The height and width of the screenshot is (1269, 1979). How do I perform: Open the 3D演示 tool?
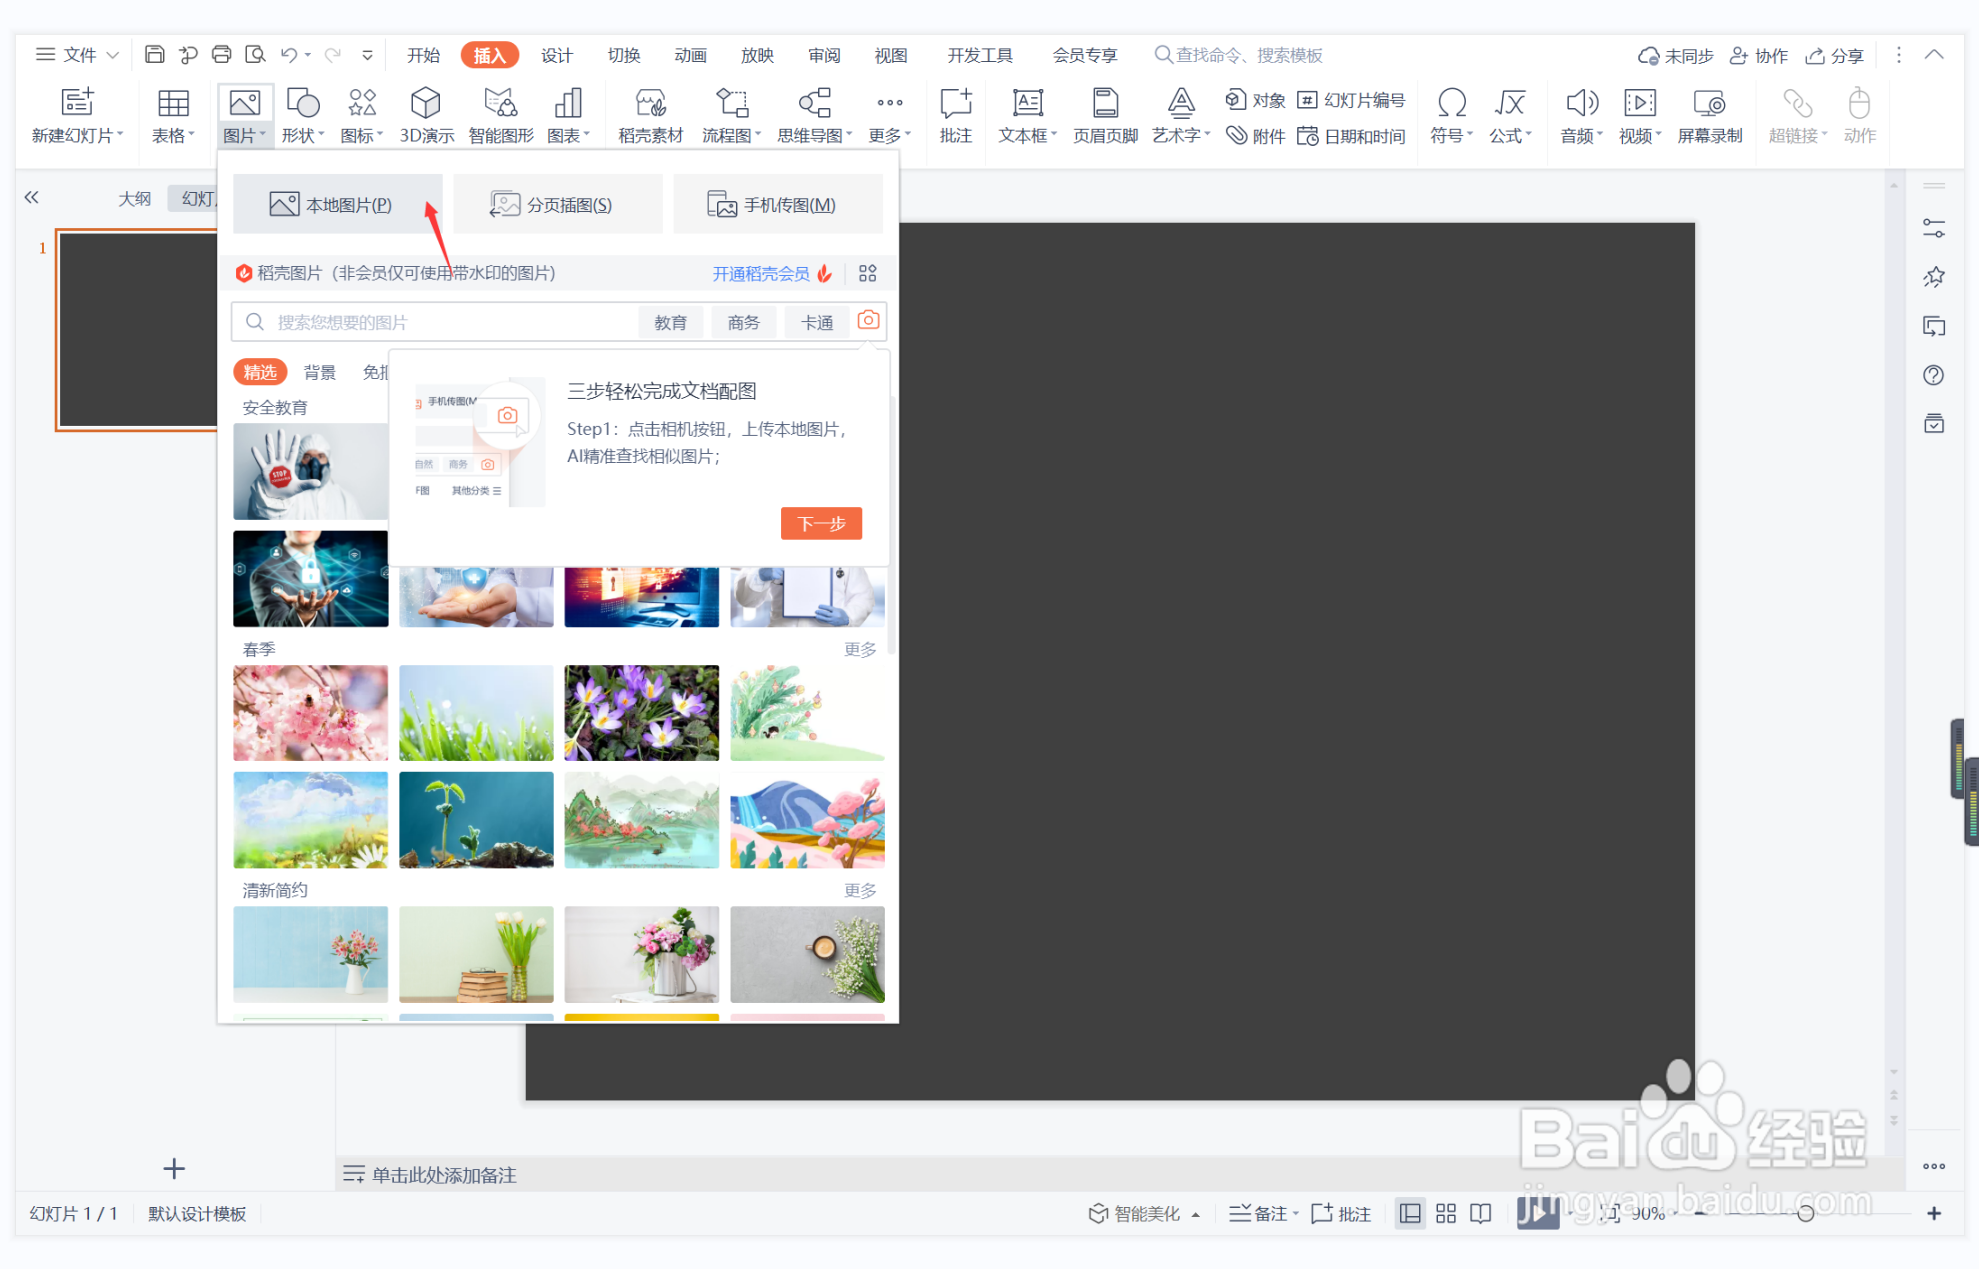pos(425,113)
